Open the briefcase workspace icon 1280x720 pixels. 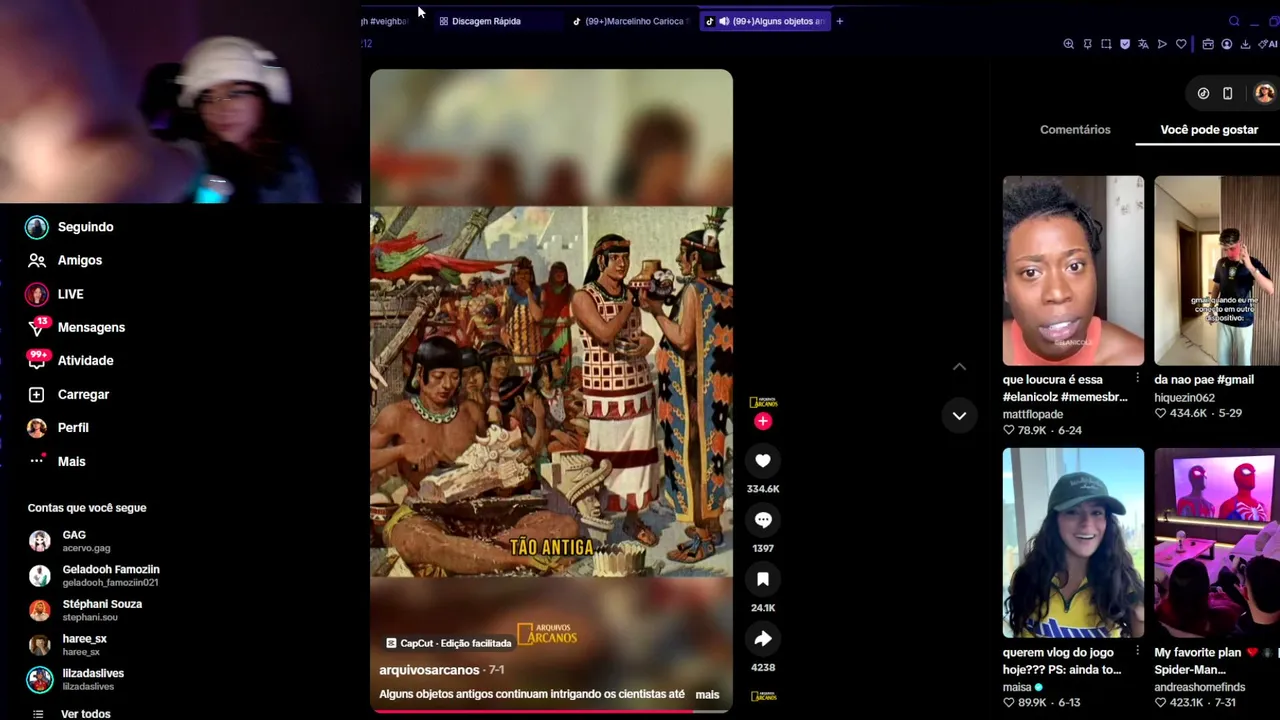pyautogui.click(x=1208, y=44)
